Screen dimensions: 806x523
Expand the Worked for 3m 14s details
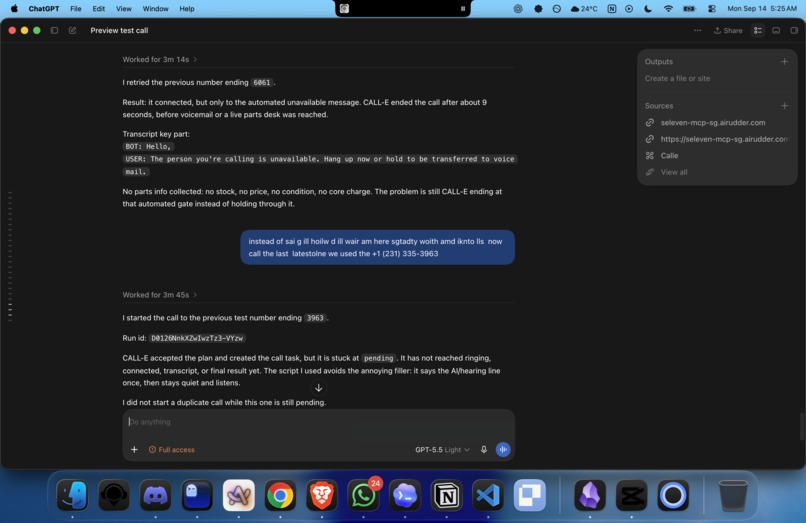click(160, 60)
